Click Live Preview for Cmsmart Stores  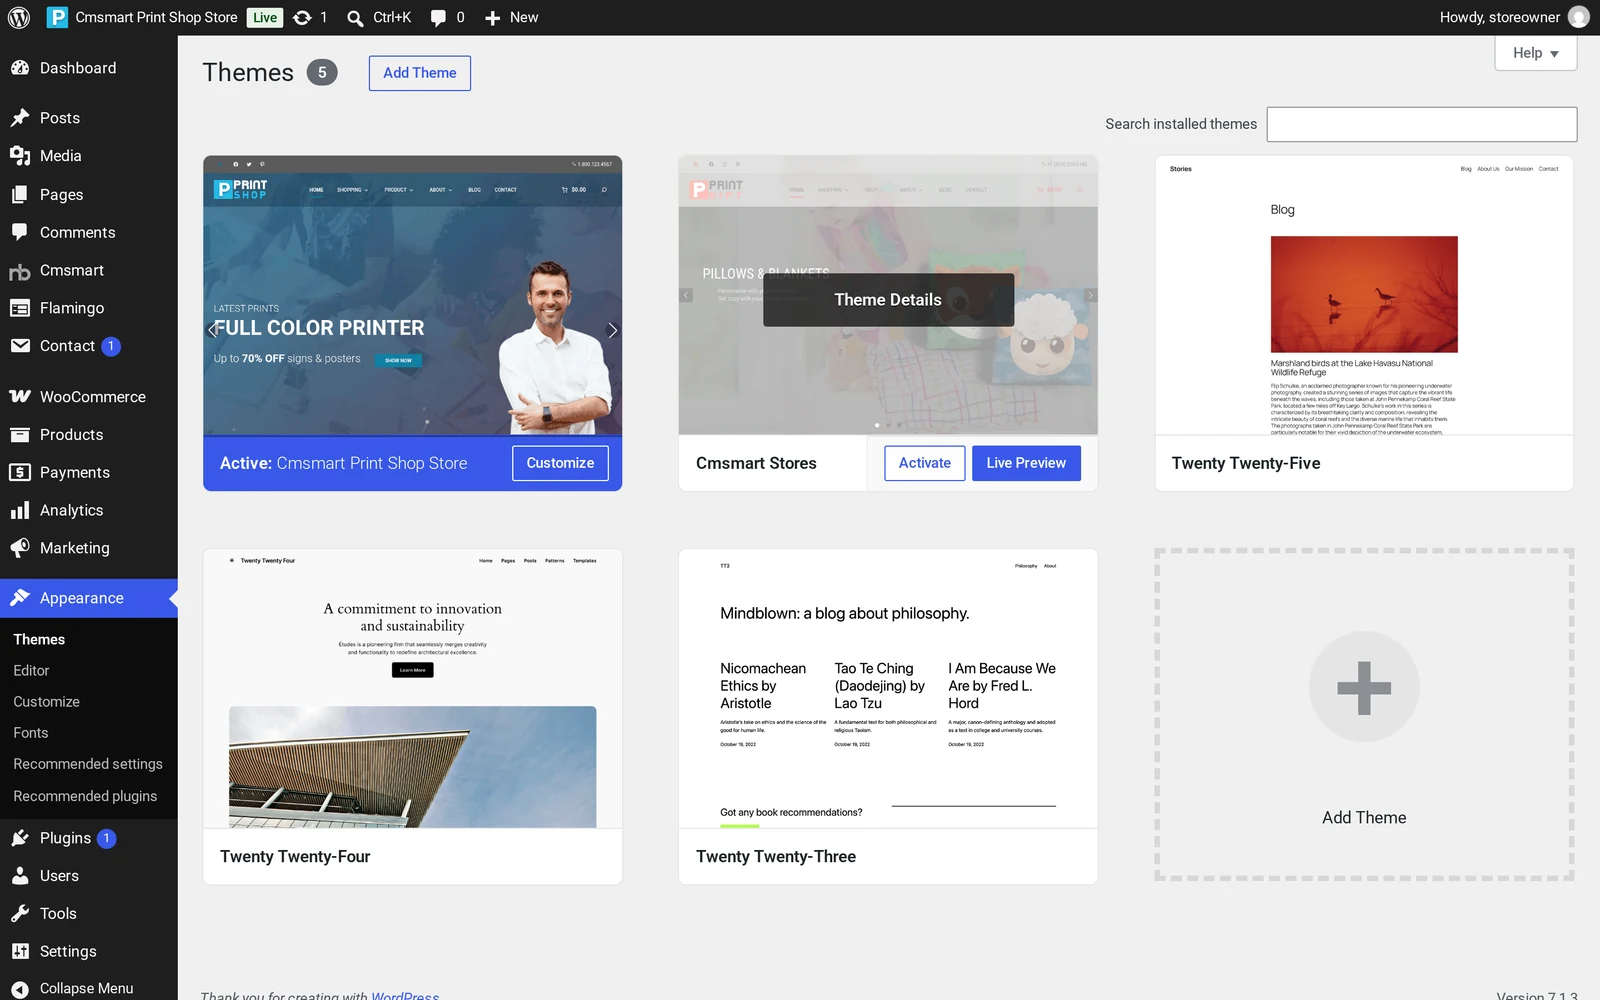coord(1026,463)
